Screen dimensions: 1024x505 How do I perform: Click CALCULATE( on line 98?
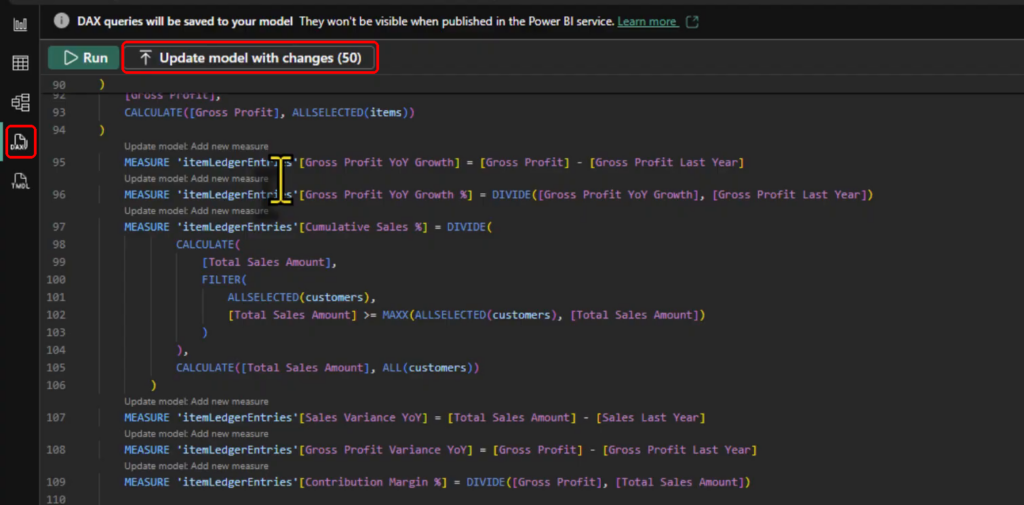pyautogui.click(x=208, y=244)
